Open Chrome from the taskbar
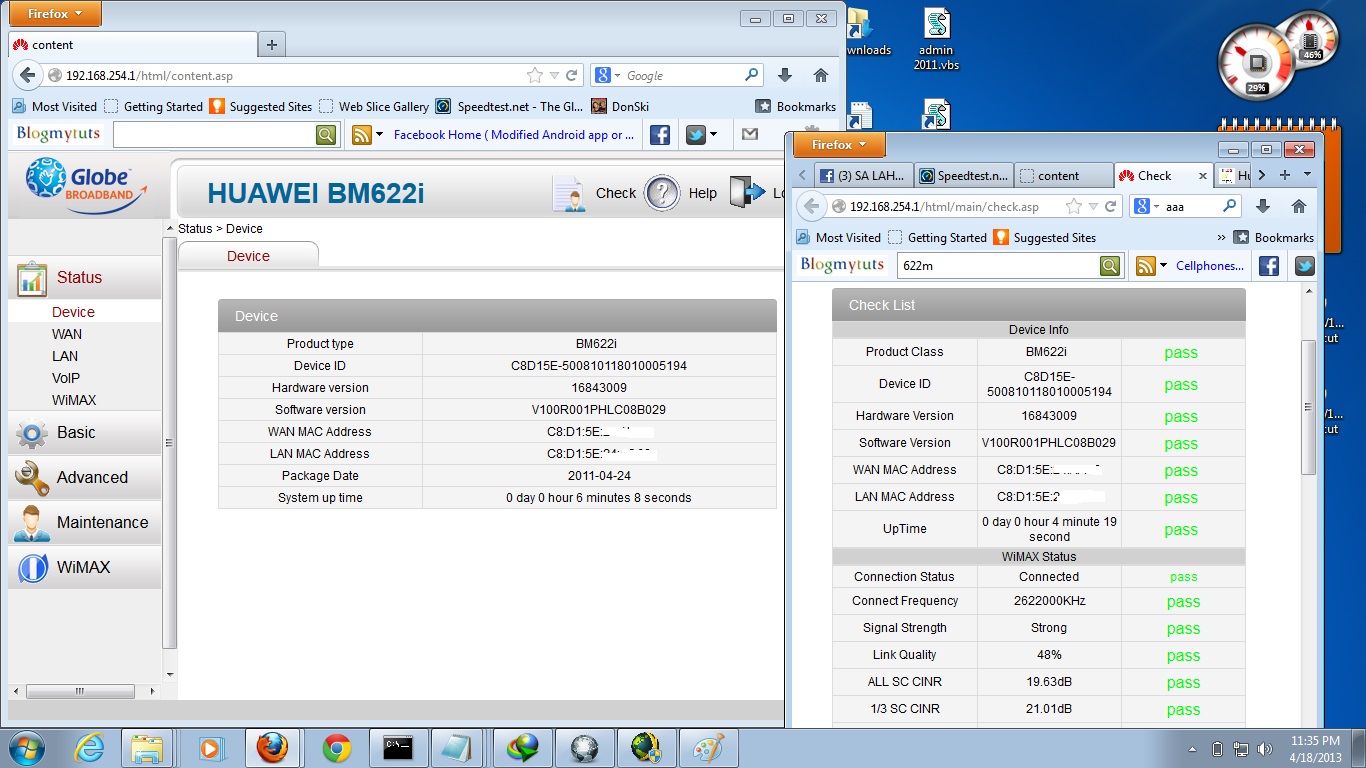This screenshot has width=1366, height=768. tap(337, 747)
